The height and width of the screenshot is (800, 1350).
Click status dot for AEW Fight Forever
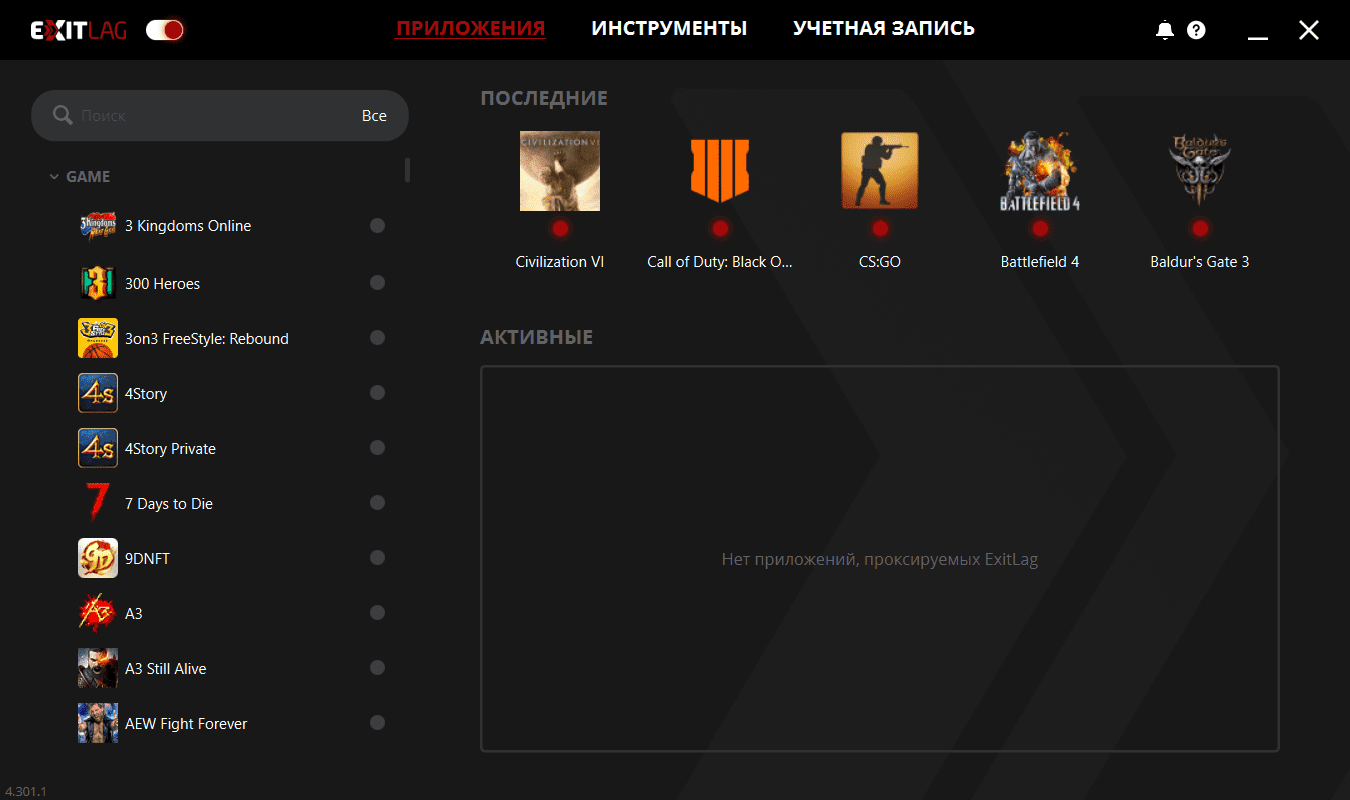coord(377,723)
